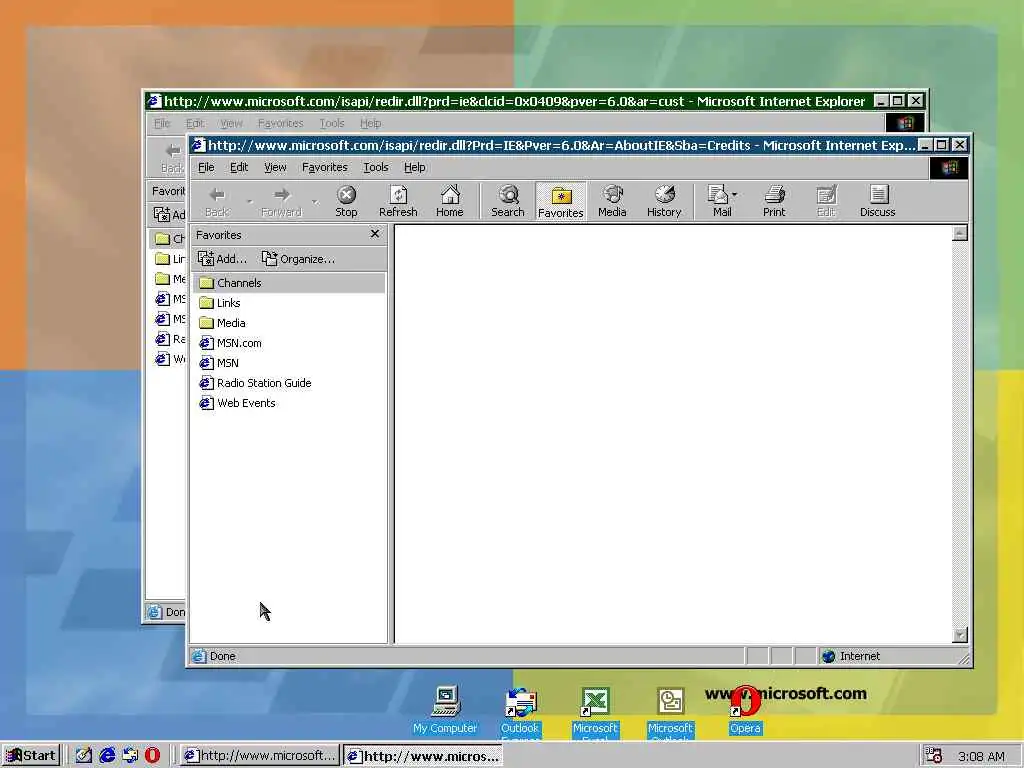1024x768 pixels.
Task: Click the Stop toolbar button
Action: tap(346, 201)
